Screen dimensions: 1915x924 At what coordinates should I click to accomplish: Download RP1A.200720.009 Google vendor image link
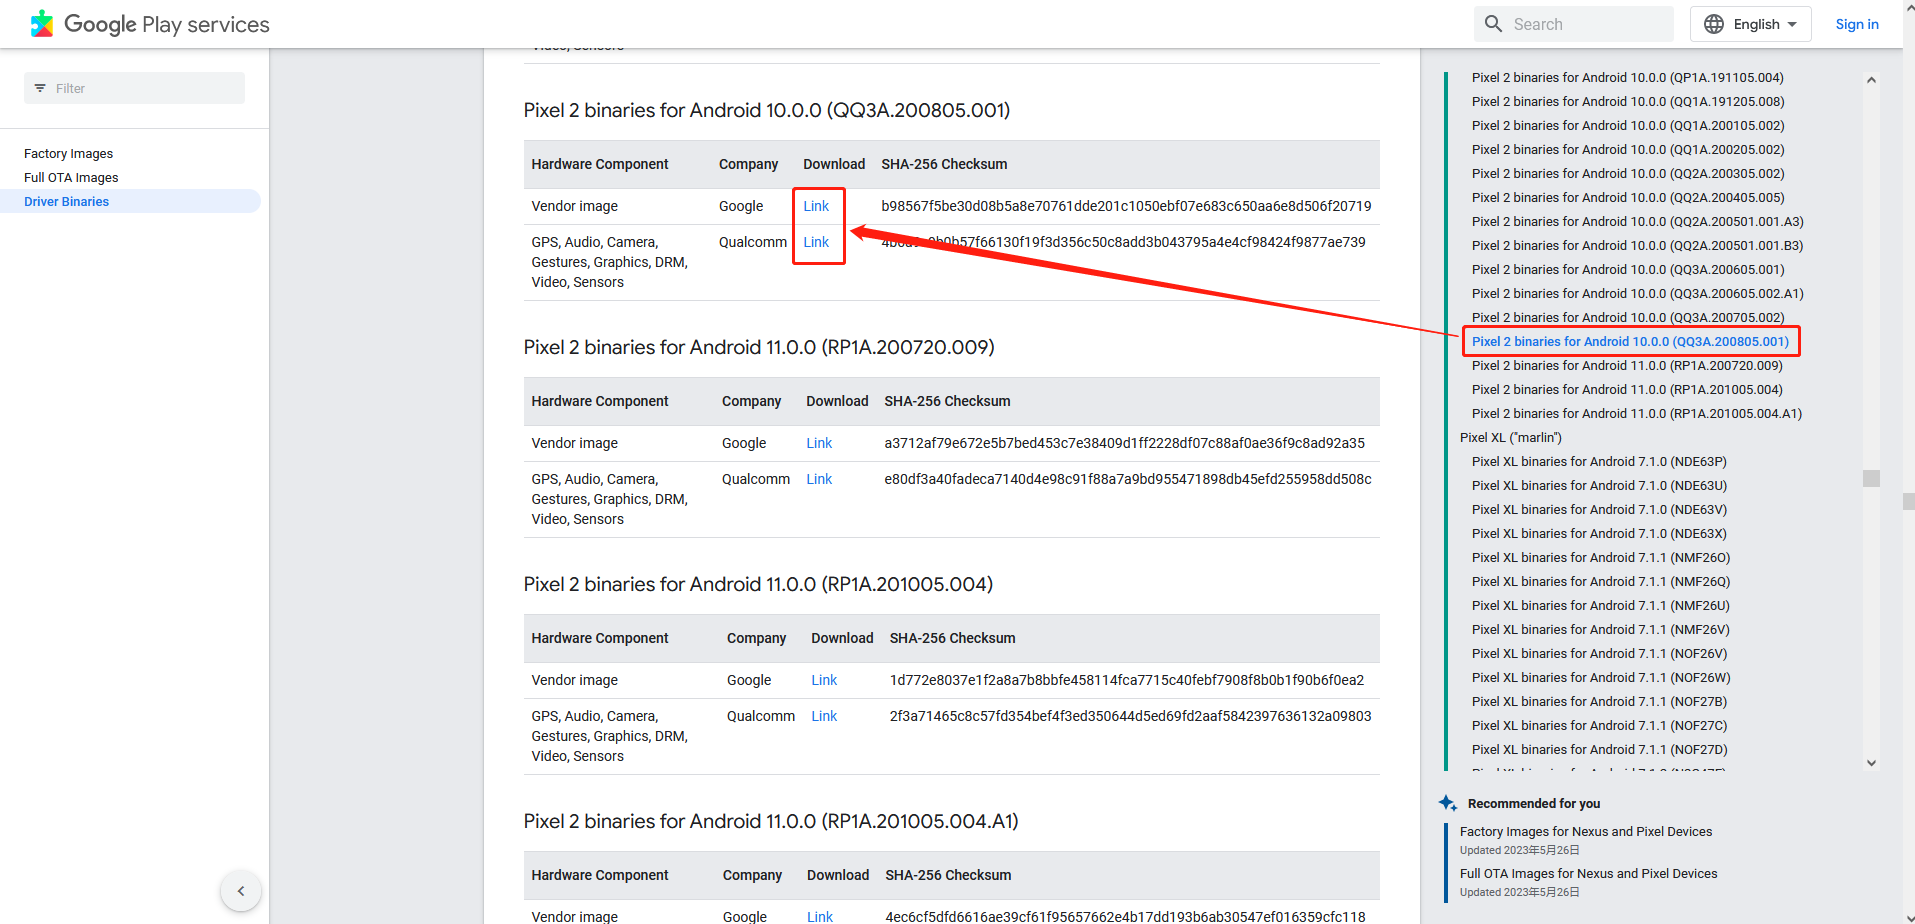[819, 443]
